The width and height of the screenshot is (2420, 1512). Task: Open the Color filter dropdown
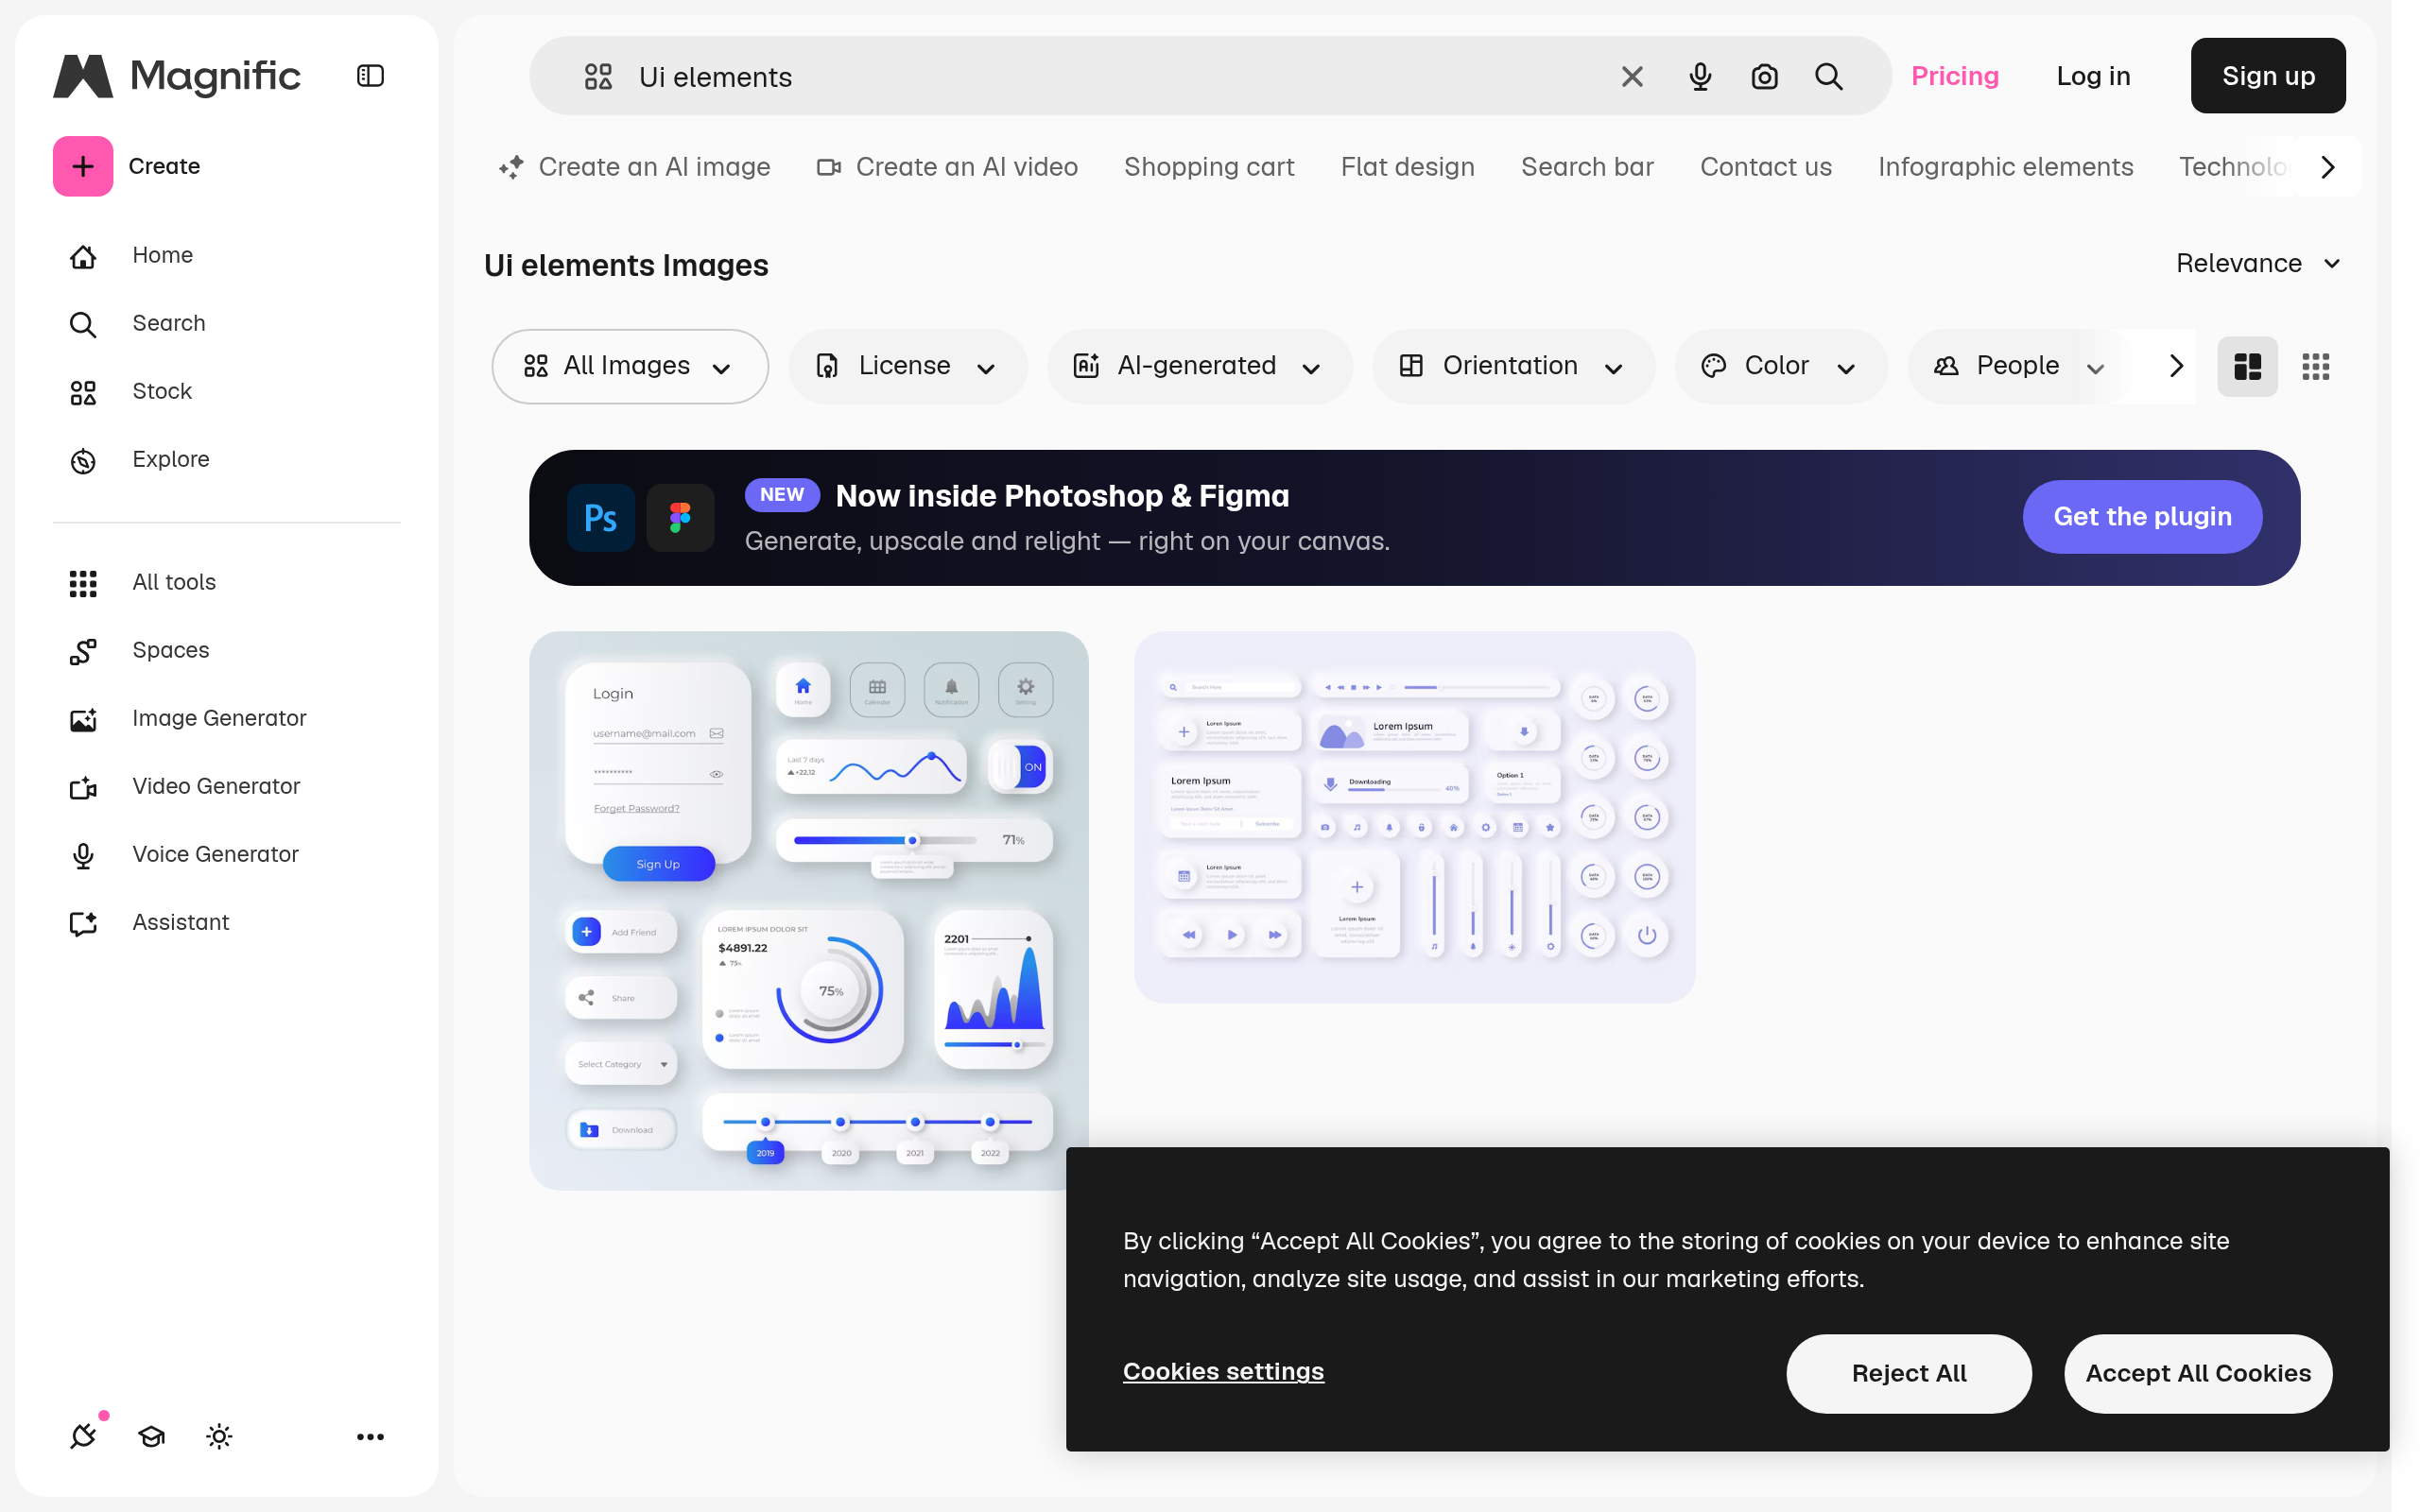(x=1780, y=366)
